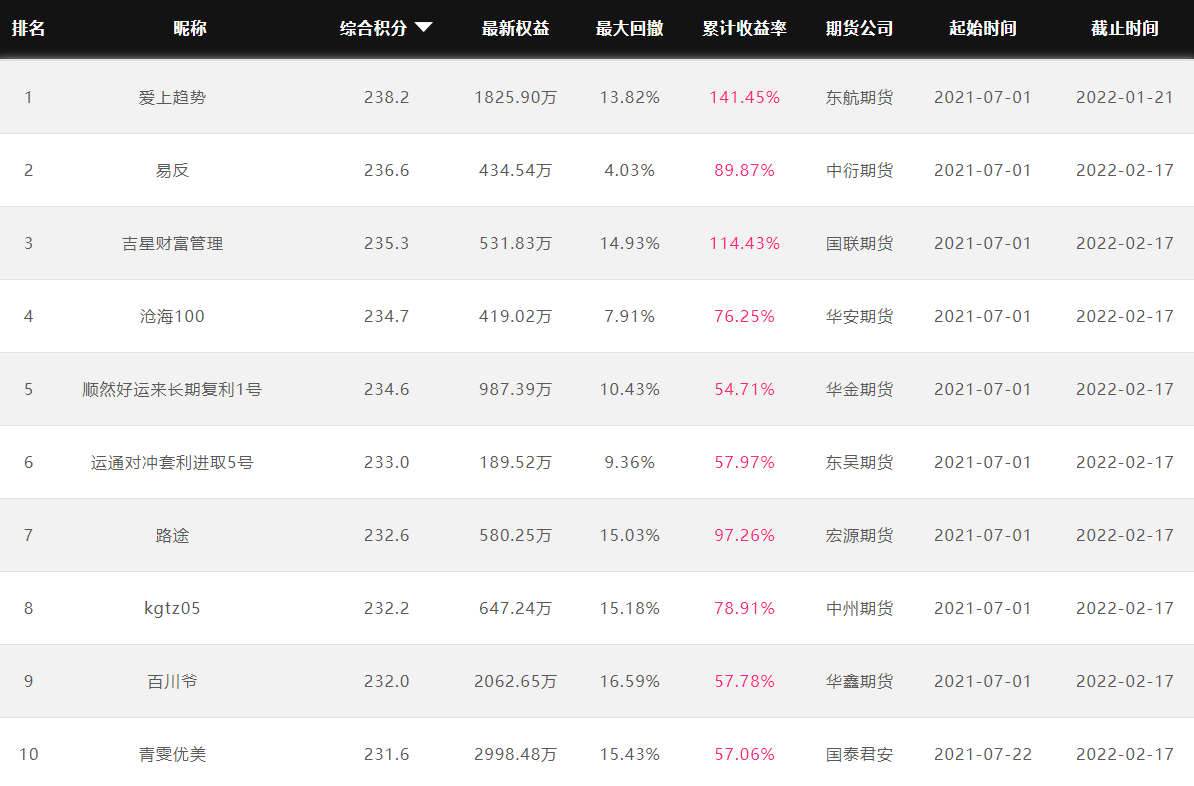Select the company cell 华鑫期货
The height and width of the screenshot is (786, 1194).
[x=860, y=682]
